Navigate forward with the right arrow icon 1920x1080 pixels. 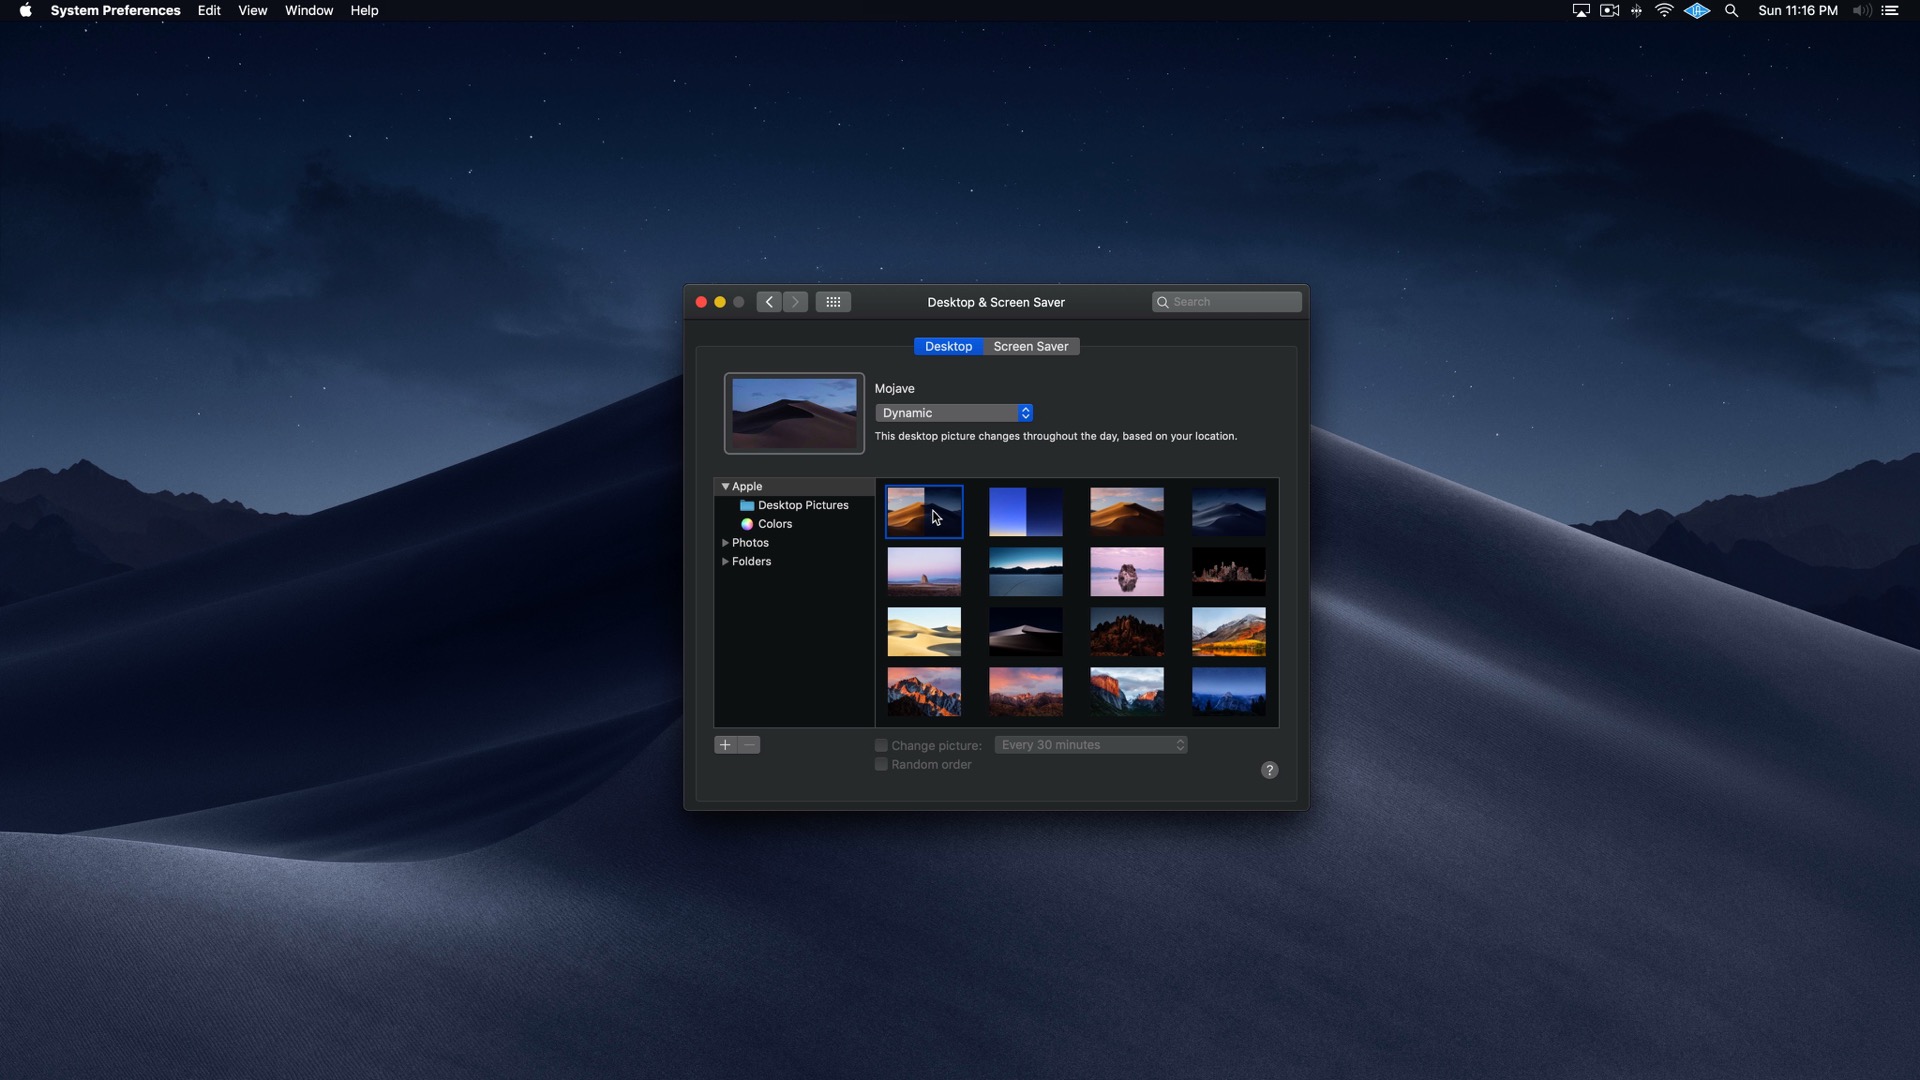[x=795, y=301]
